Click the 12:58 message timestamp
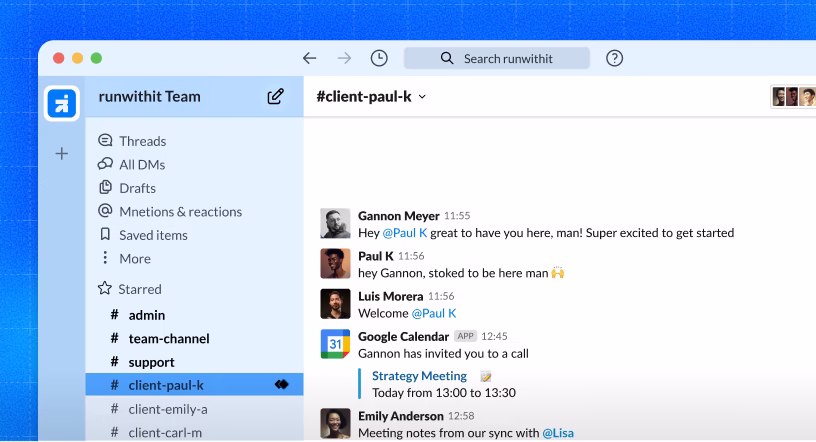Viewport: 816px width, 442px height. tap(461, 416)
